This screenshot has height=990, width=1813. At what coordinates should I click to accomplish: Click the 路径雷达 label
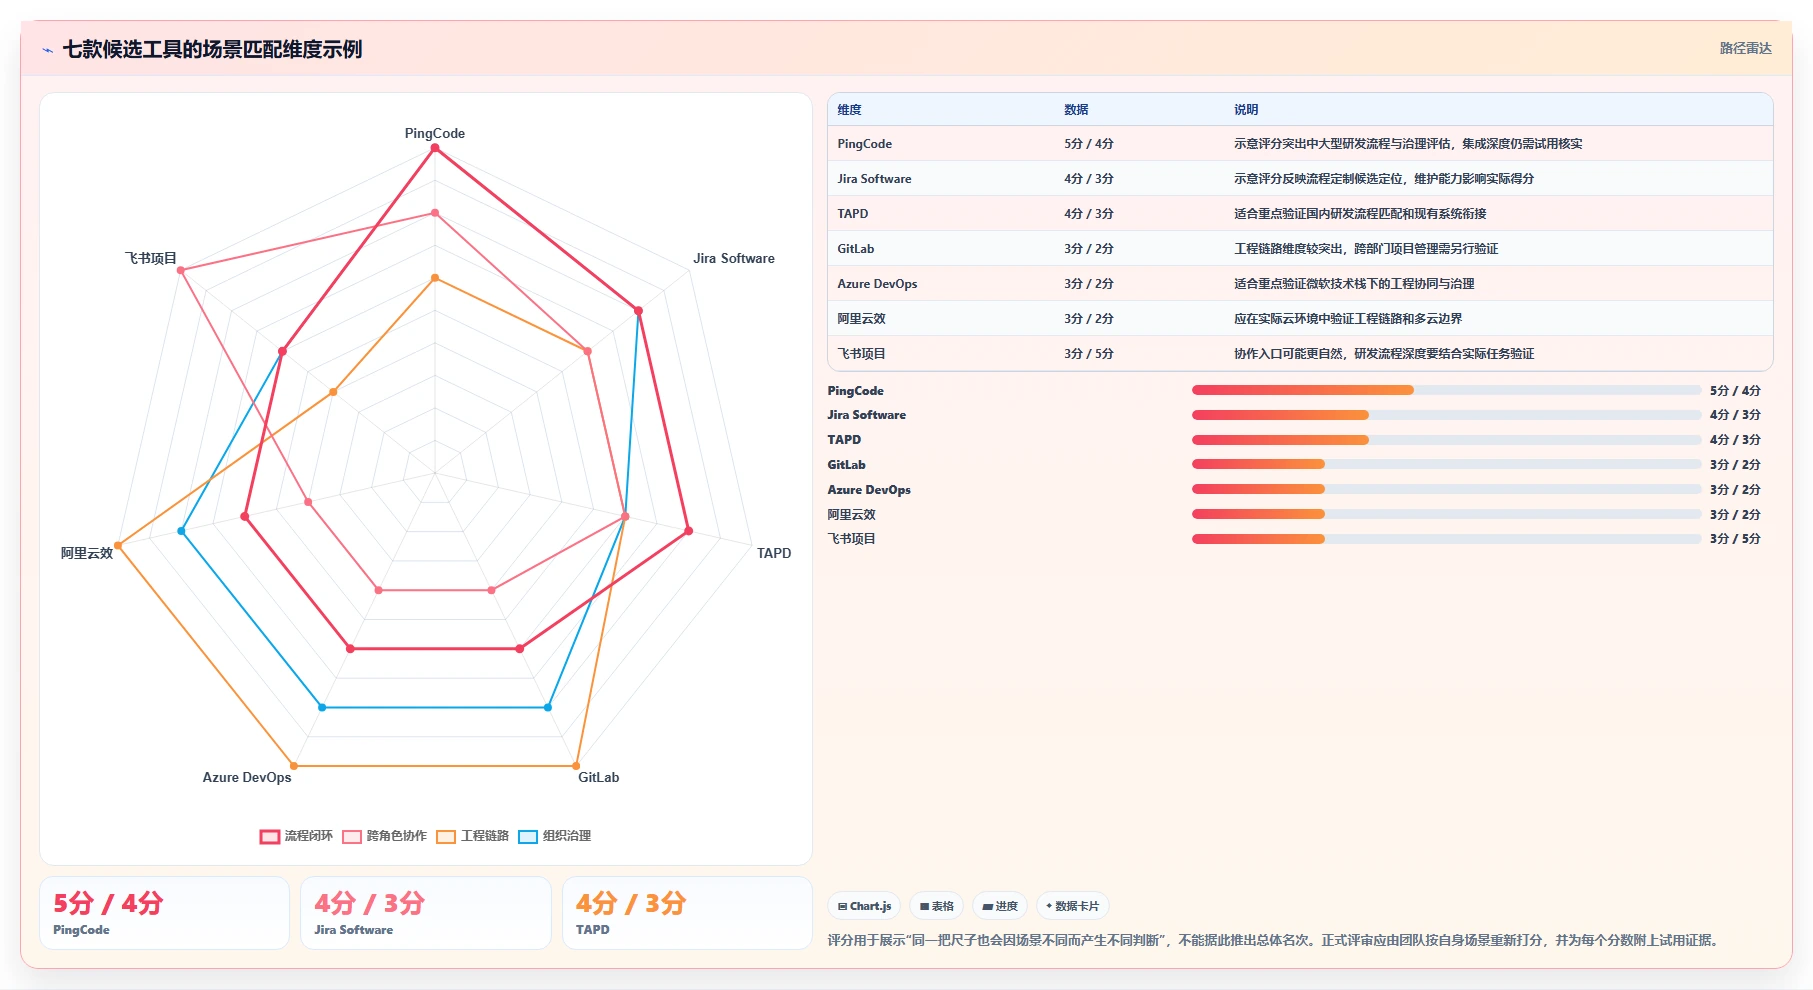tap(1745, 48)
